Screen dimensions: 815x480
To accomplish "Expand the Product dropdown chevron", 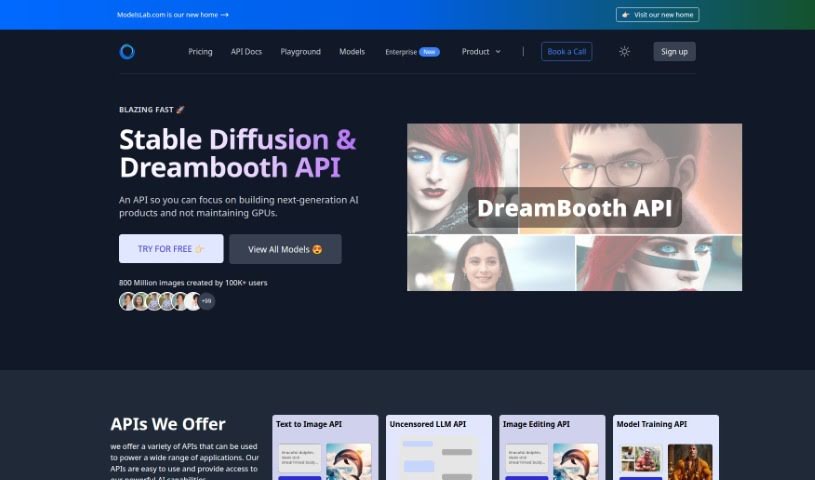I will click(498, 51).
